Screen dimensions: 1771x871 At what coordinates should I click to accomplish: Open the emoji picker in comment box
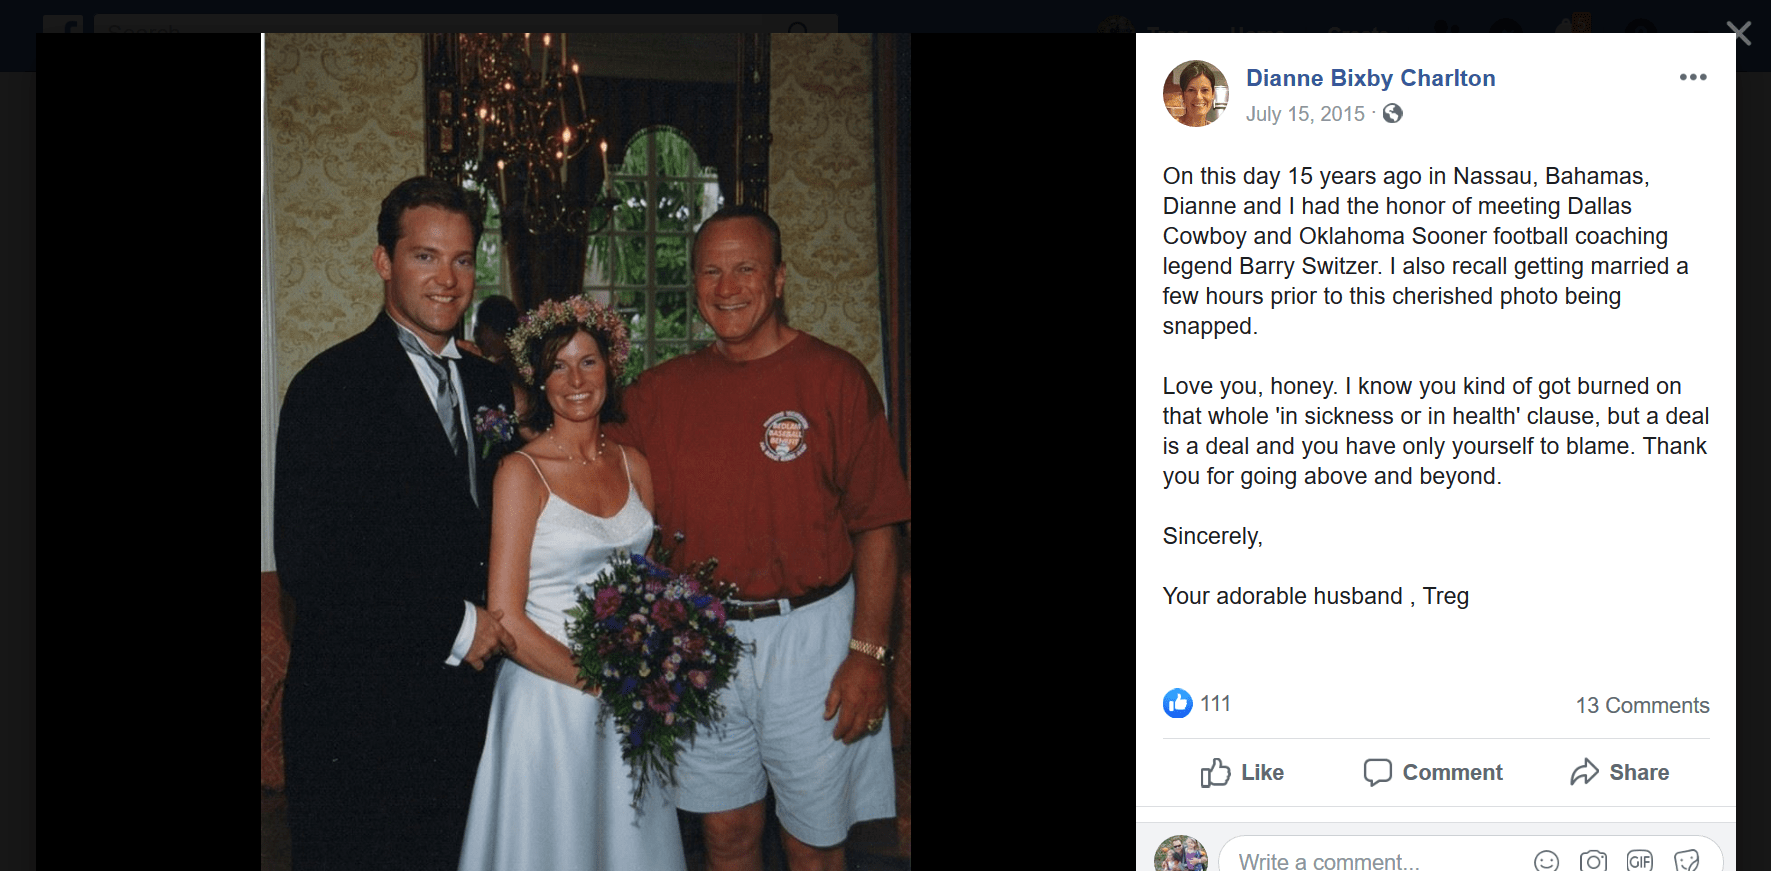1546,861
